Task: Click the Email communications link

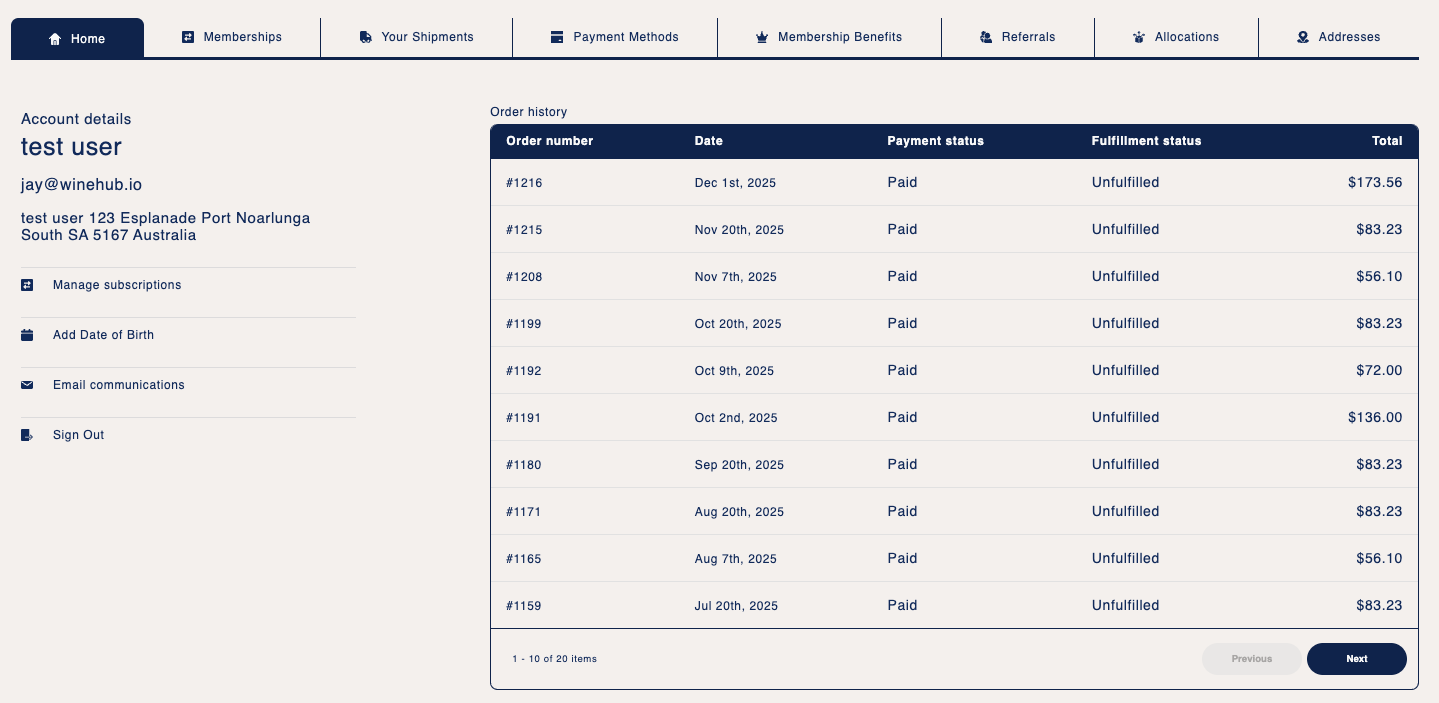Action: click(119, 385)
